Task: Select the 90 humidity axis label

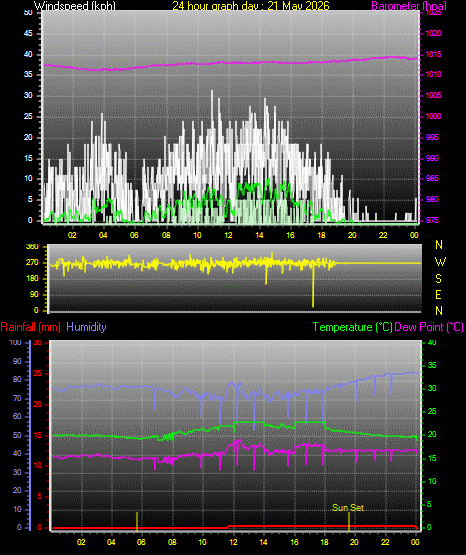Action: [x=17, y=361]
